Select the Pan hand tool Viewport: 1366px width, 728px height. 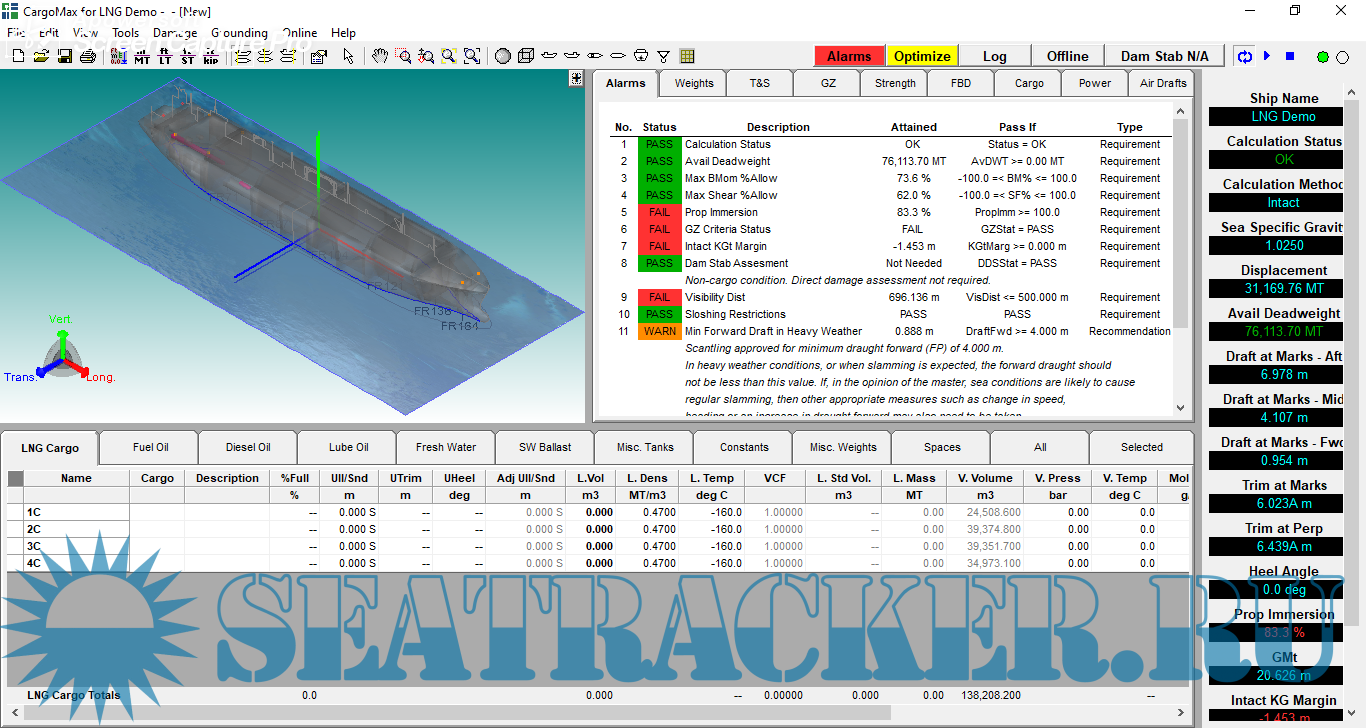(x=380, y=57)
